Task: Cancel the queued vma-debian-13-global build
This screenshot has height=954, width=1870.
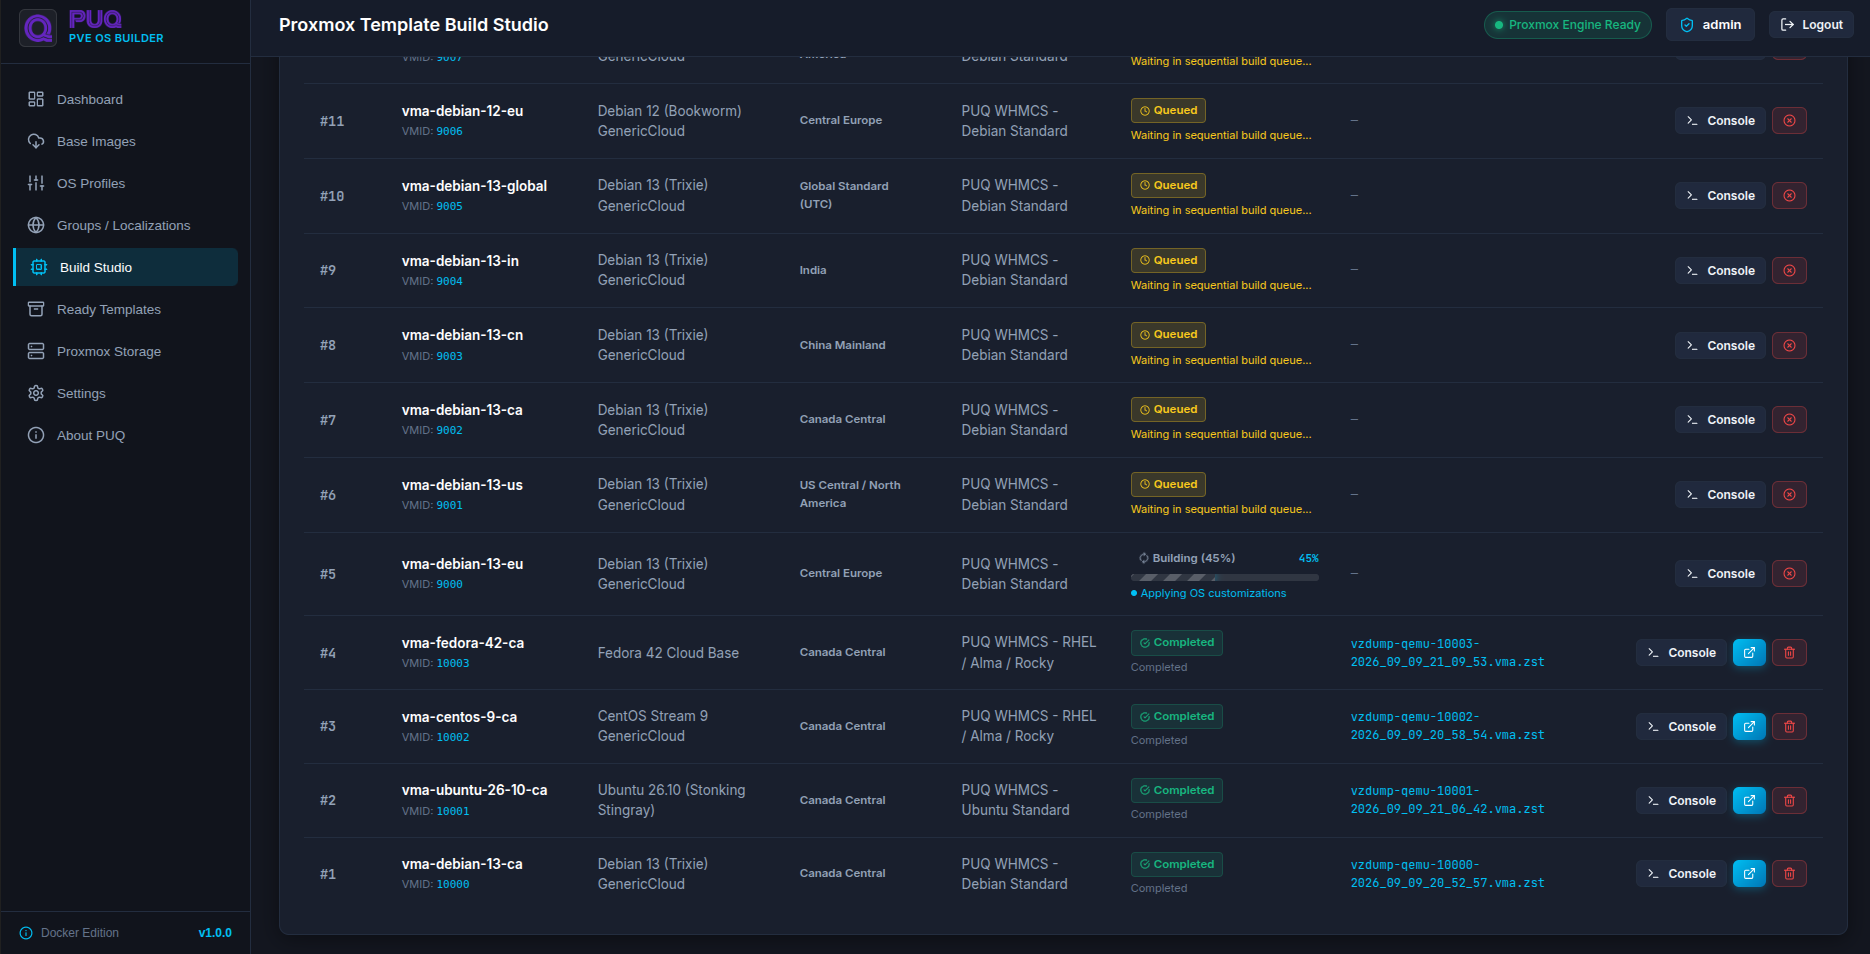Action: [1789, 196]
